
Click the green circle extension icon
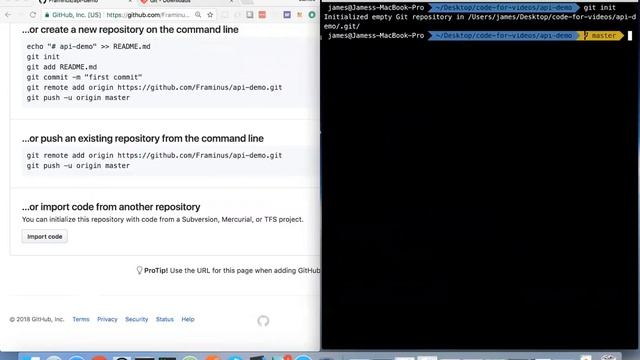(x=312, y=15)
